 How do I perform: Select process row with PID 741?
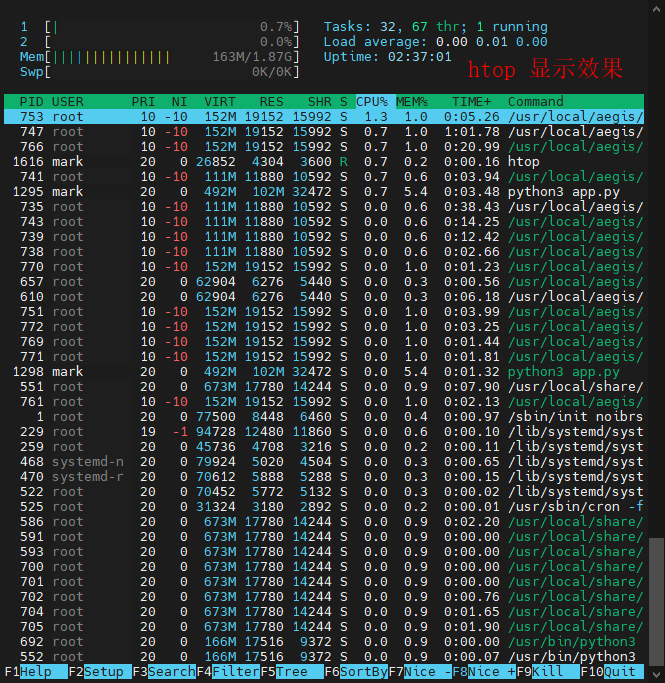324,177
